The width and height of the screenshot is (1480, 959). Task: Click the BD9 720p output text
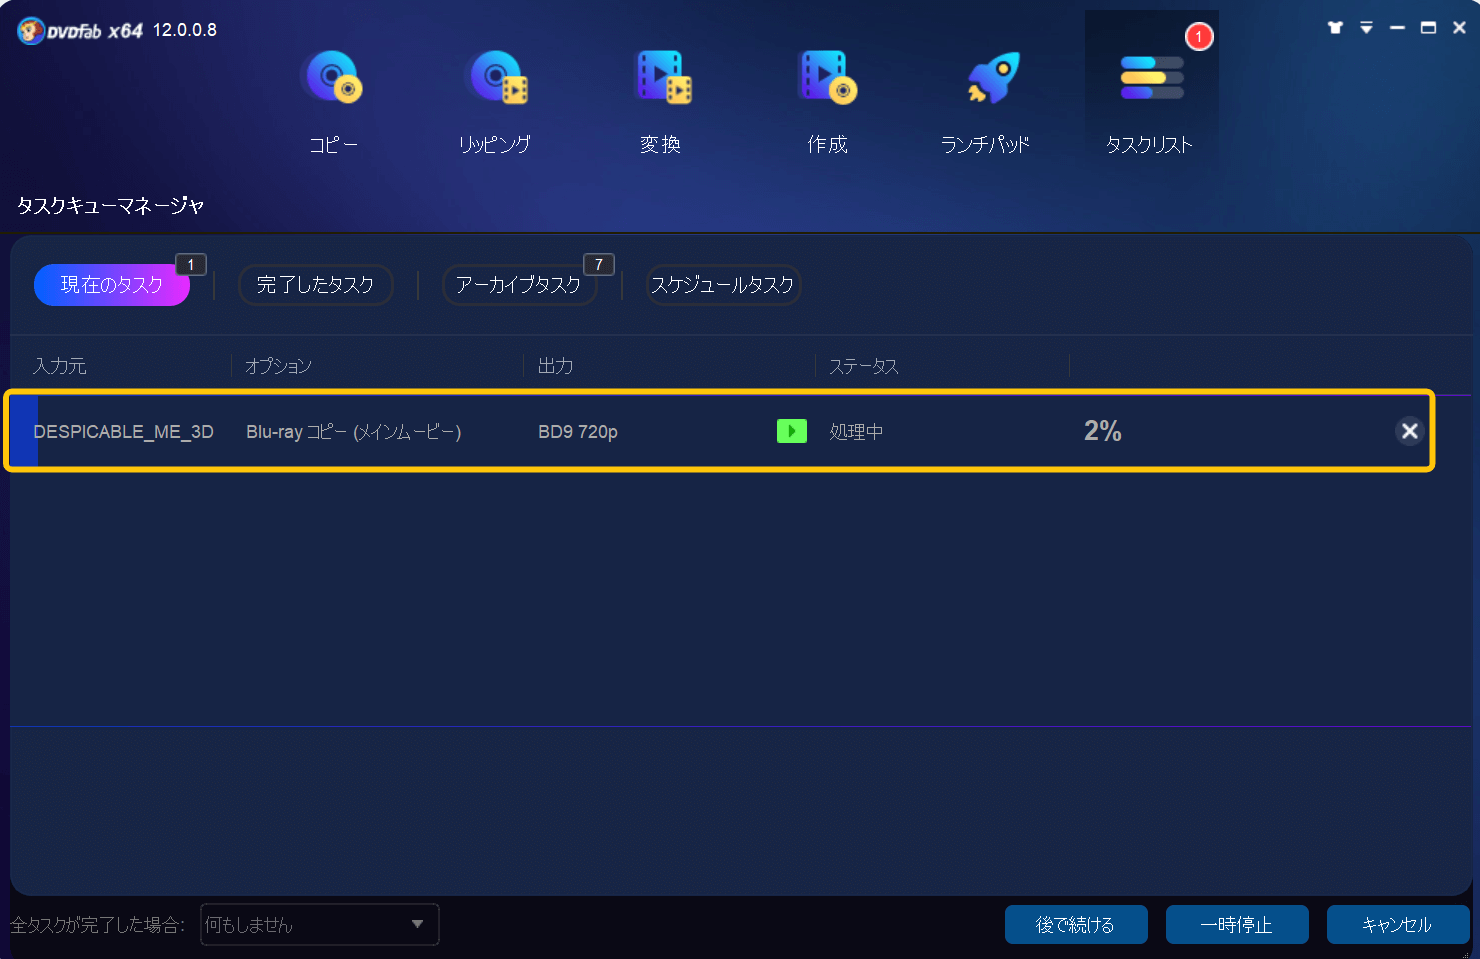coord(578,432)
